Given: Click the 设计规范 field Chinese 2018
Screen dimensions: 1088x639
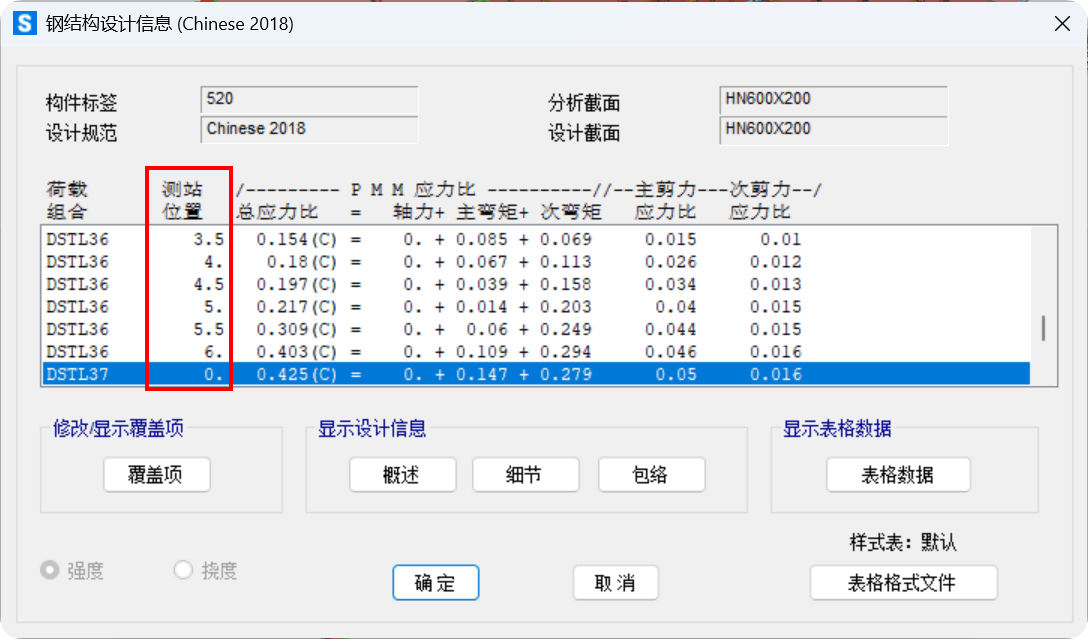Looking at the screenshot, I should pos(309,130).
